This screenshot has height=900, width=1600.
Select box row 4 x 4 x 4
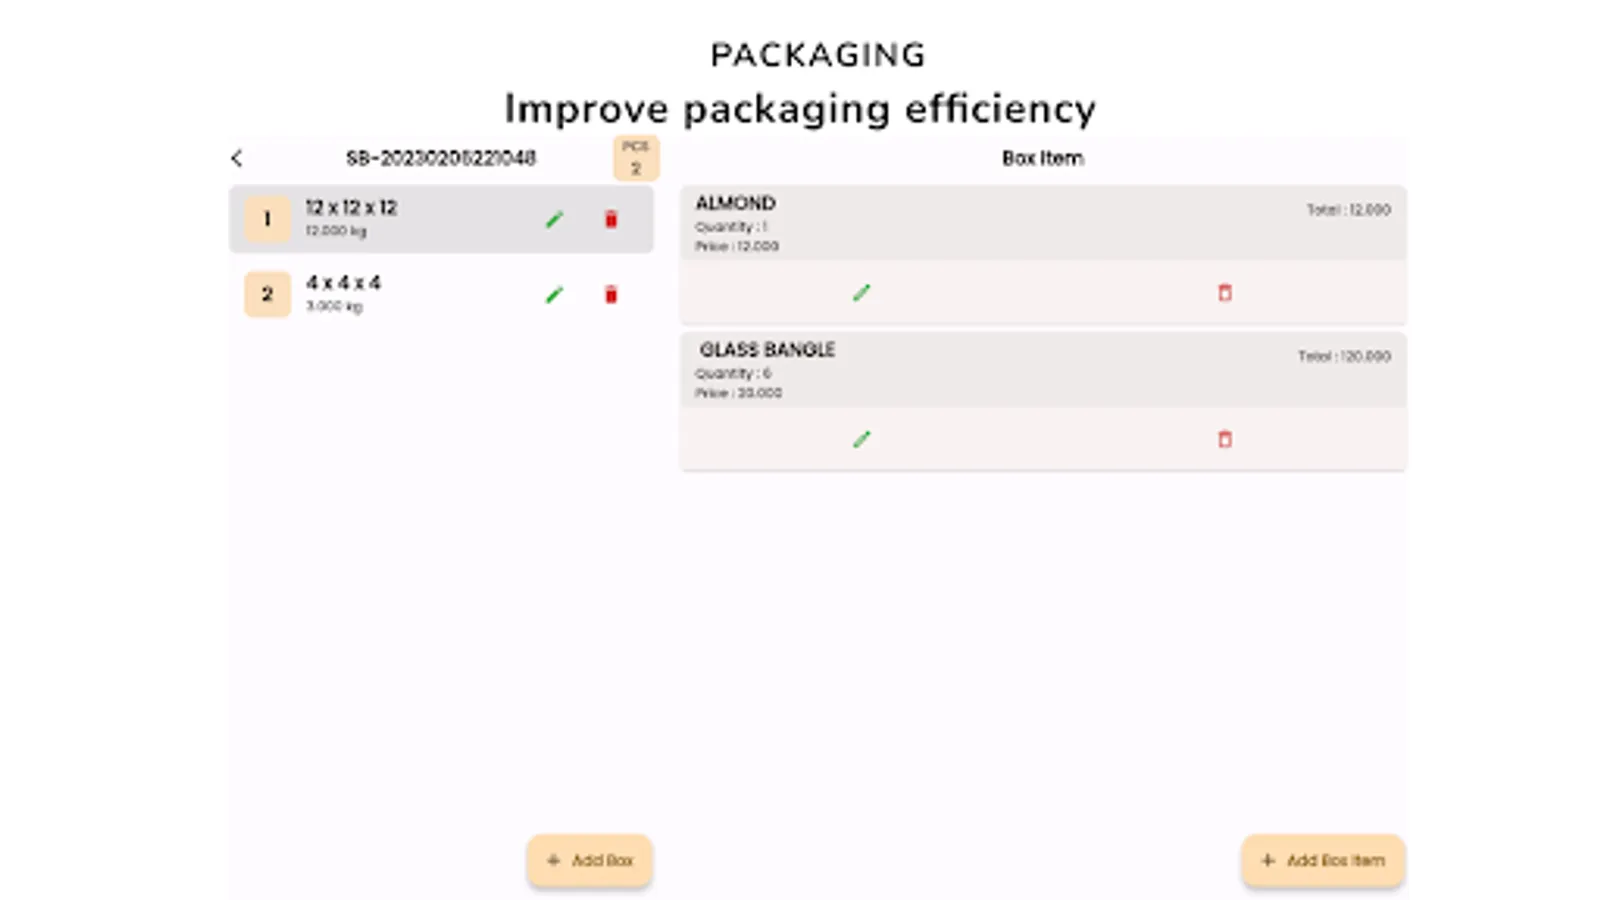click(420, 294)
